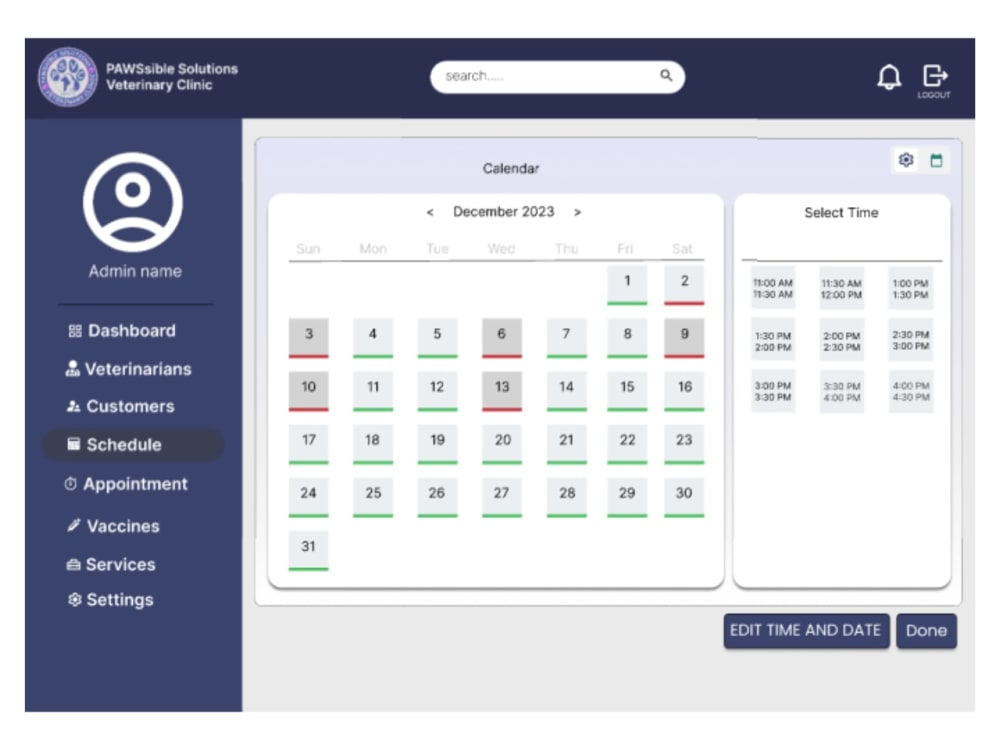The height and width of the screenshot is (750, 1000).
Task: Select December 9 on calendar
Action: 684,337
